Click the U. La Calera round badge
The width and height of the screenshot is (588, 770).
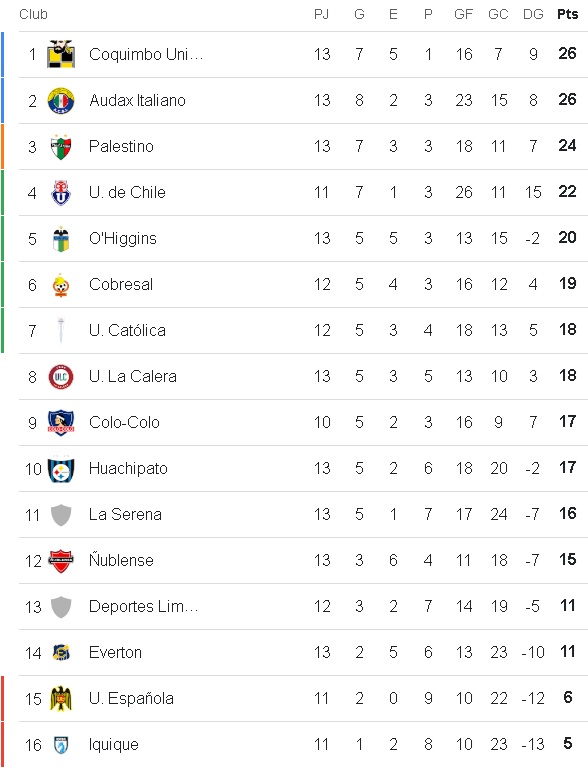61,377
